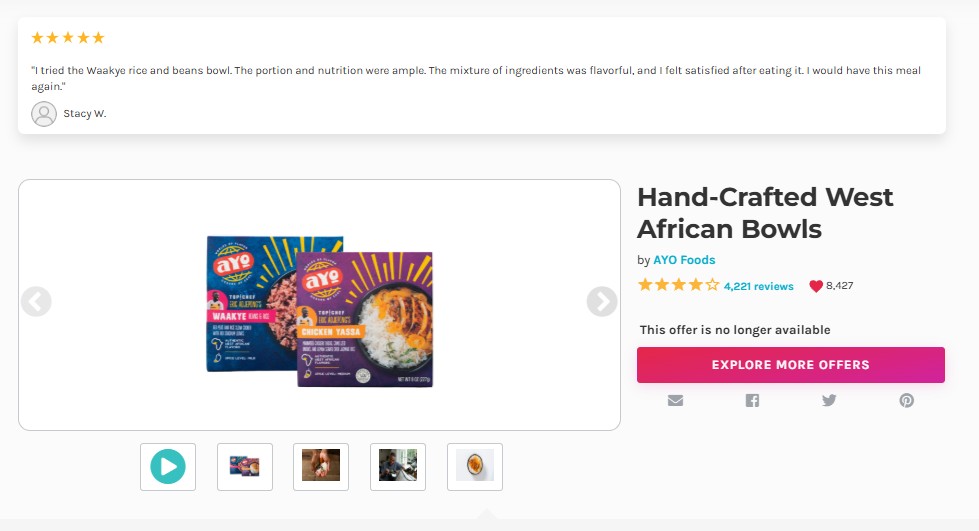
Task: Advance to next product image arrow
Action: tap(602, 302)
